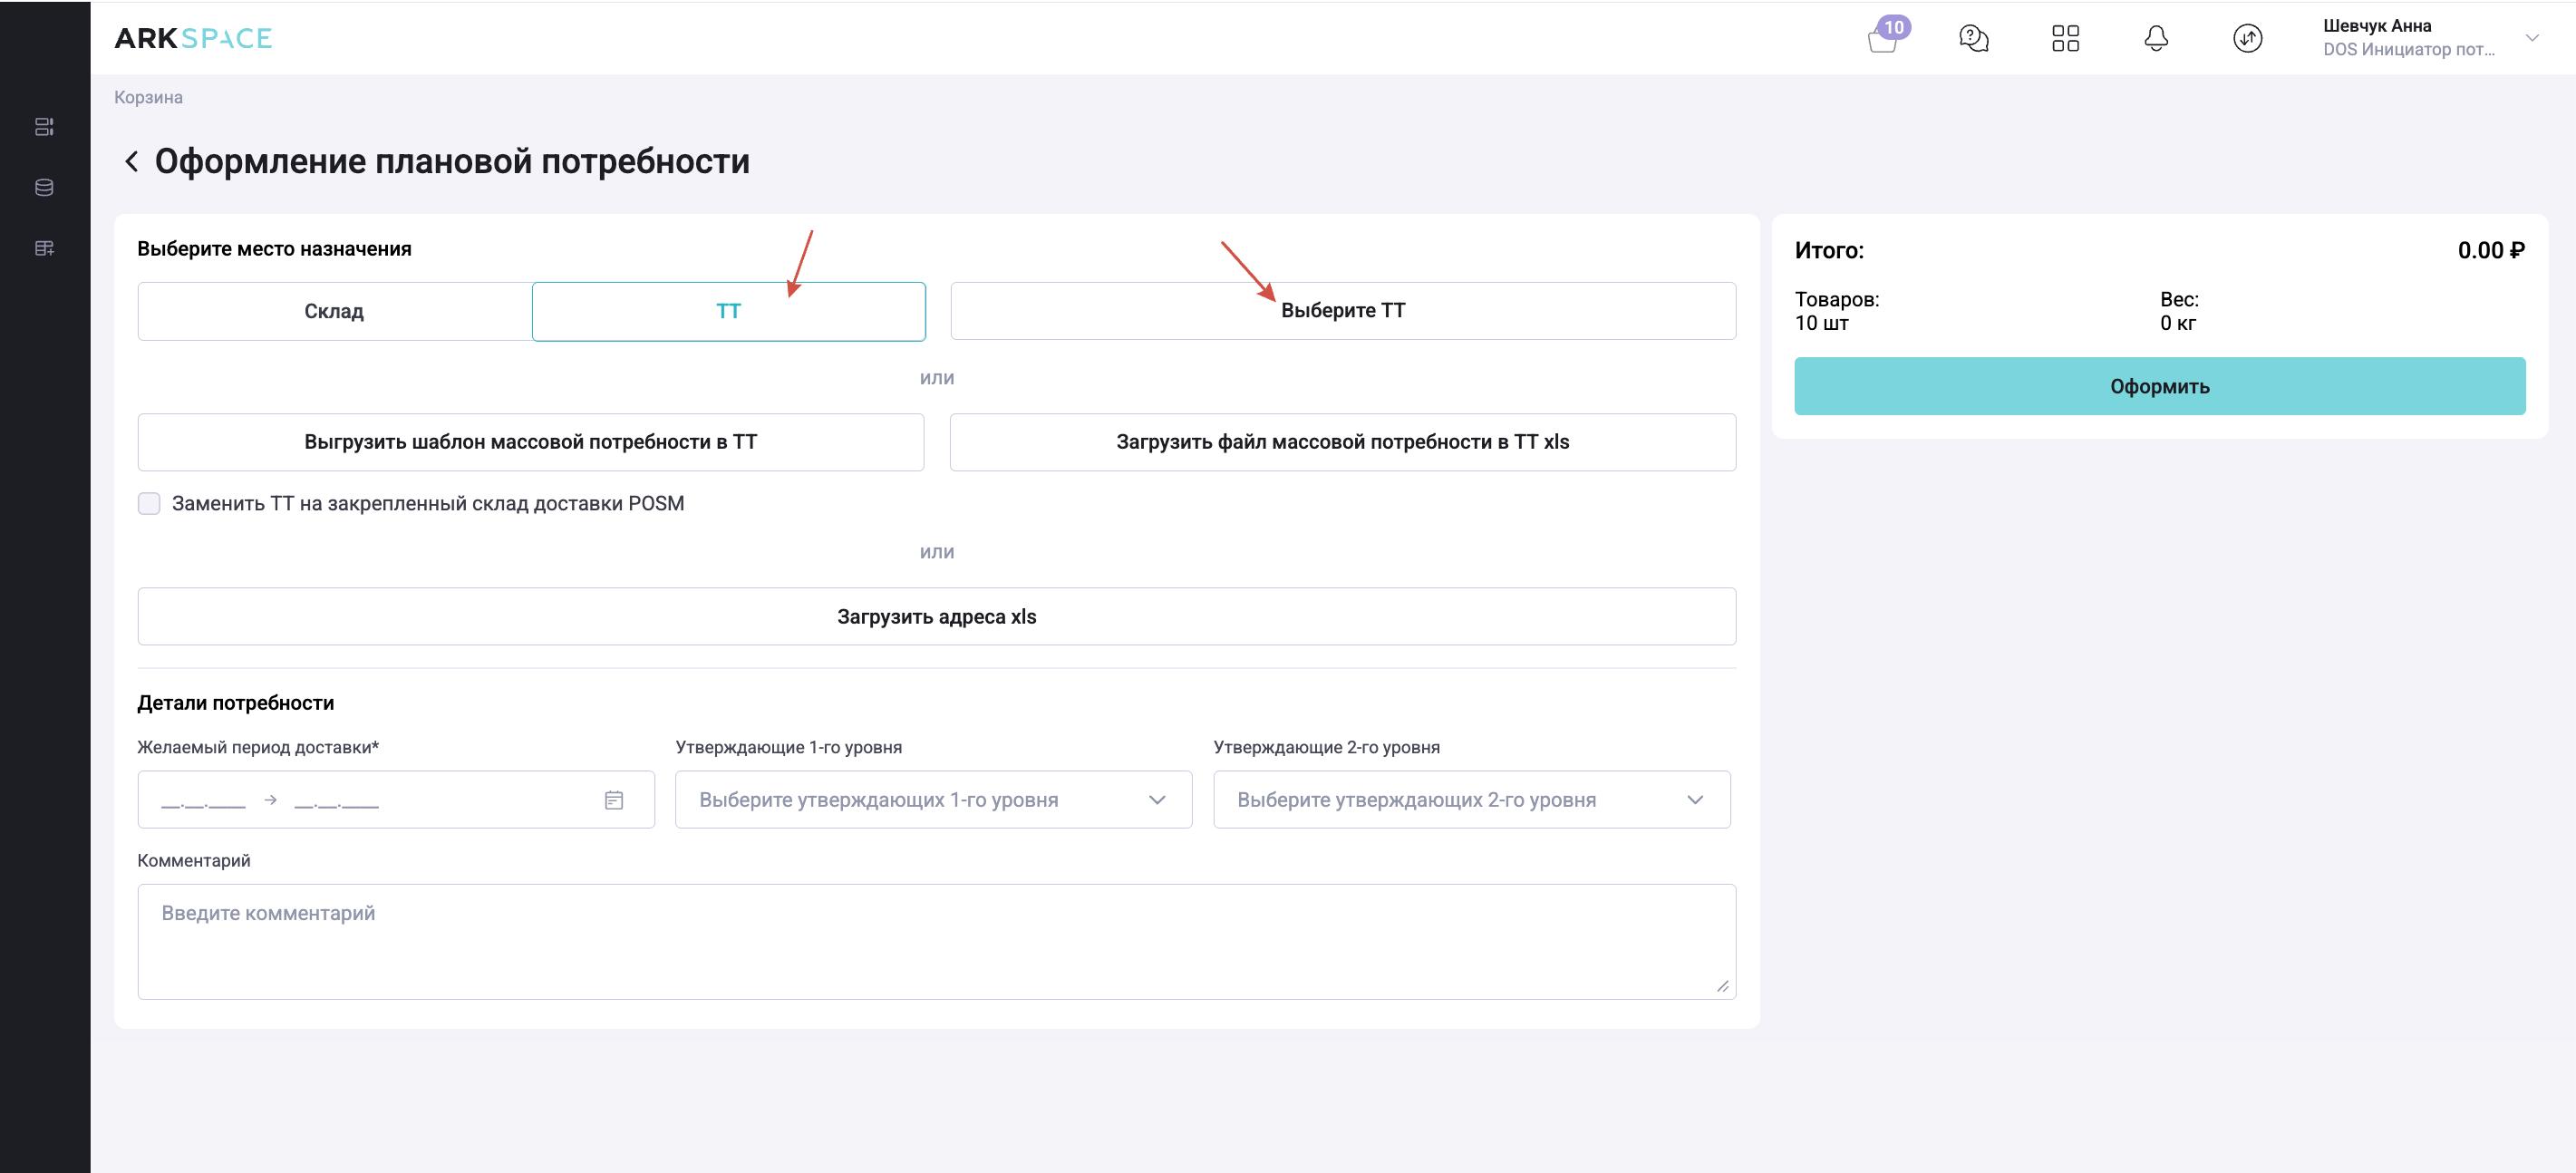
Task: Click the items count 10 шт
Action: click(x=1821, y=323)
